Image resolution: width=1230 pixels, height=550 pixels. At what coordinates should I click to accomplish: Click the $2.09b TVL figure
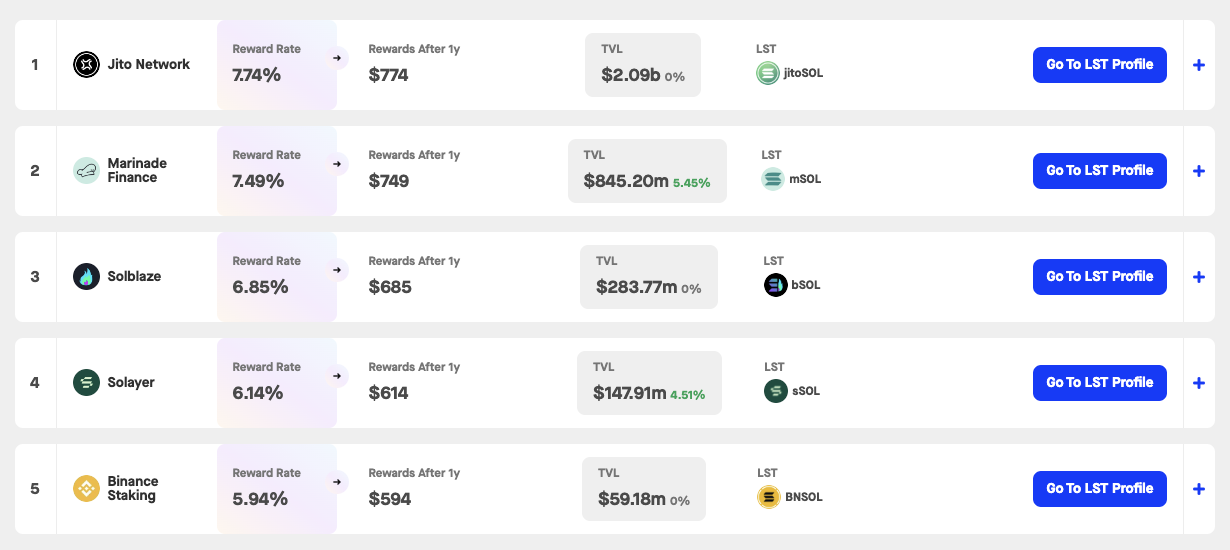[x=630, y=75]
